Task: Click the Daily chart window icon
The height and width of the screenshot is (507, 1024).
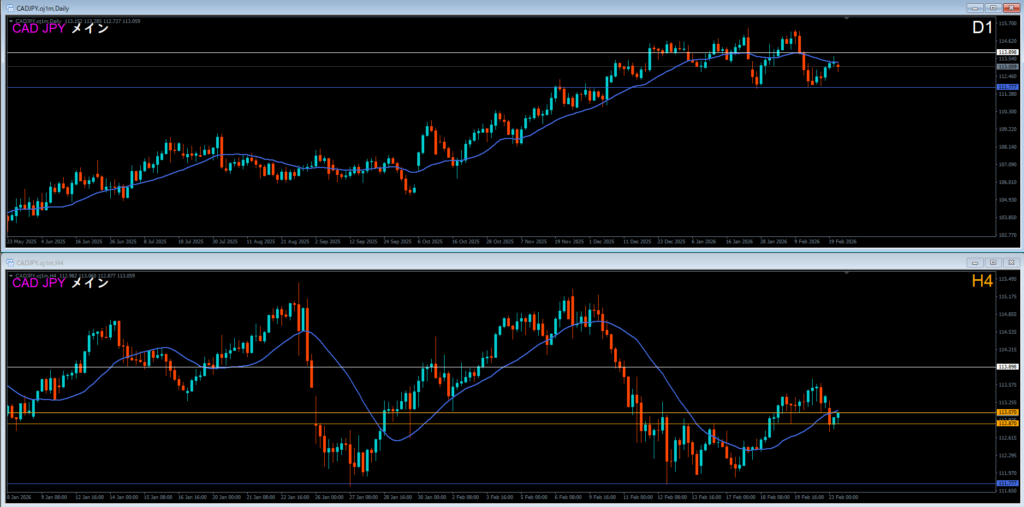Action: (8, 8)
